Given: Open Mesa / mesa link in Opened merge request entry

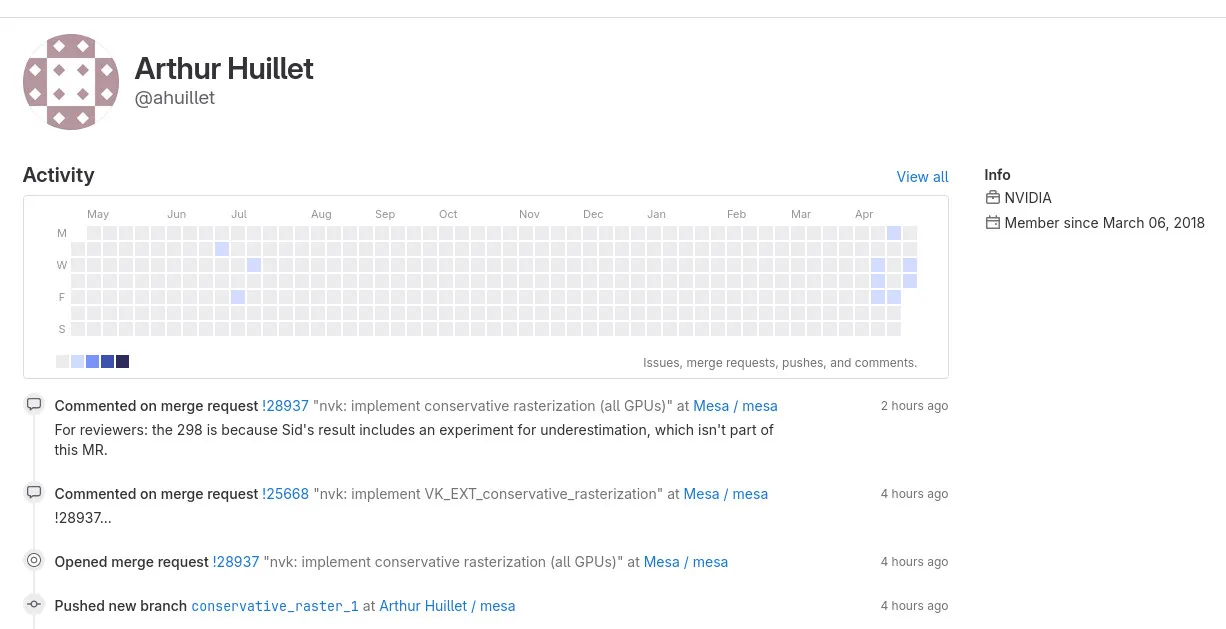Looking at the screenshot, I should click(x=685, y=562).
